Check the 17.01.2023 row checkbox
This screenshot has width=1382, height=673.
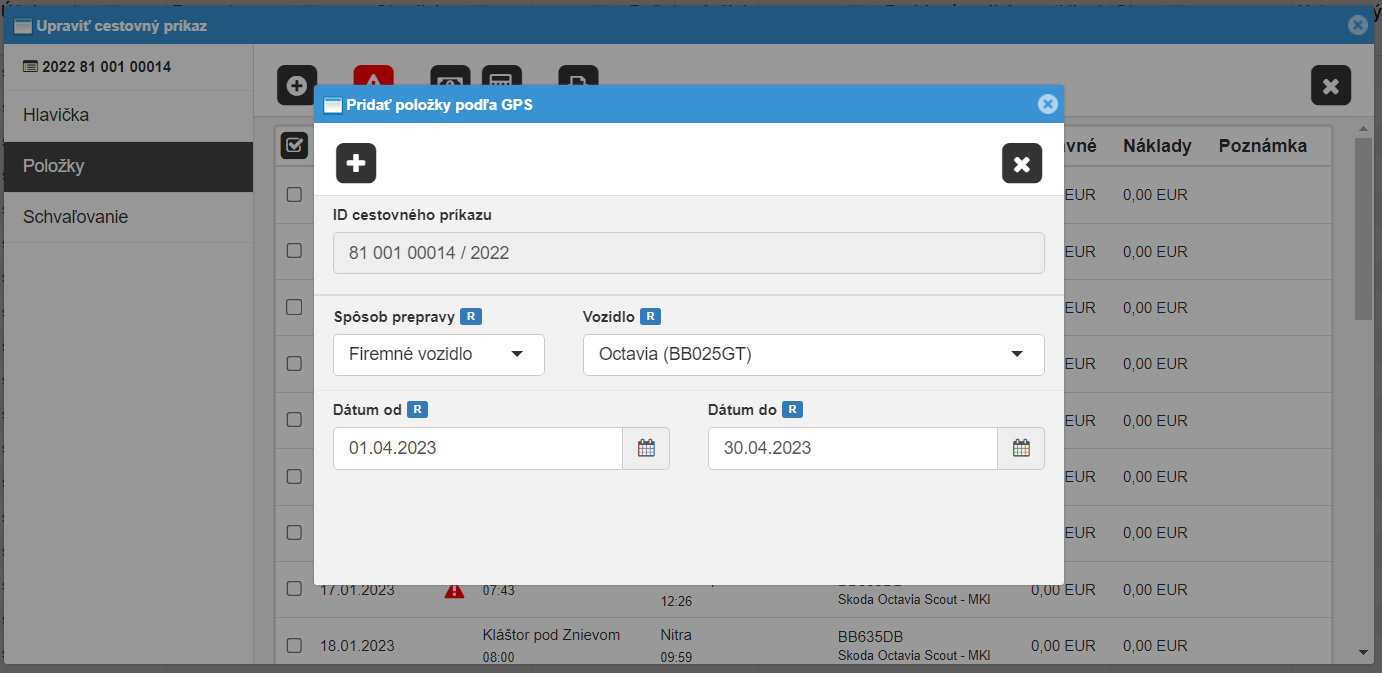(x=294, y=588)
